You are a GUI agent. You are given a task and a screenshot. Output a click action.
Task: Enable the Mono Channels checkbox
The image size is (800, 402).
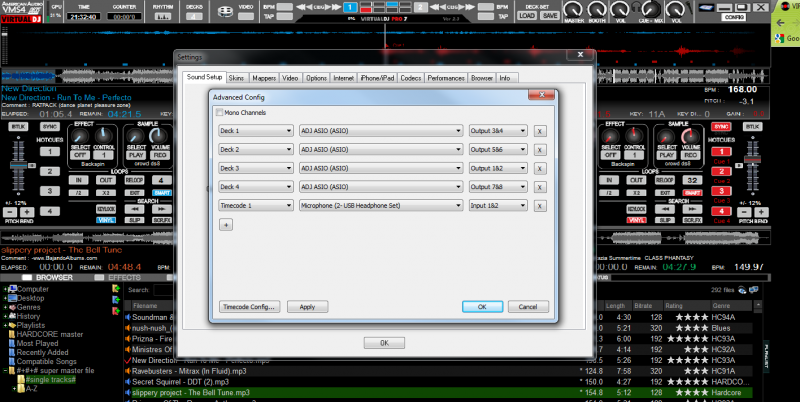[219, 112]
